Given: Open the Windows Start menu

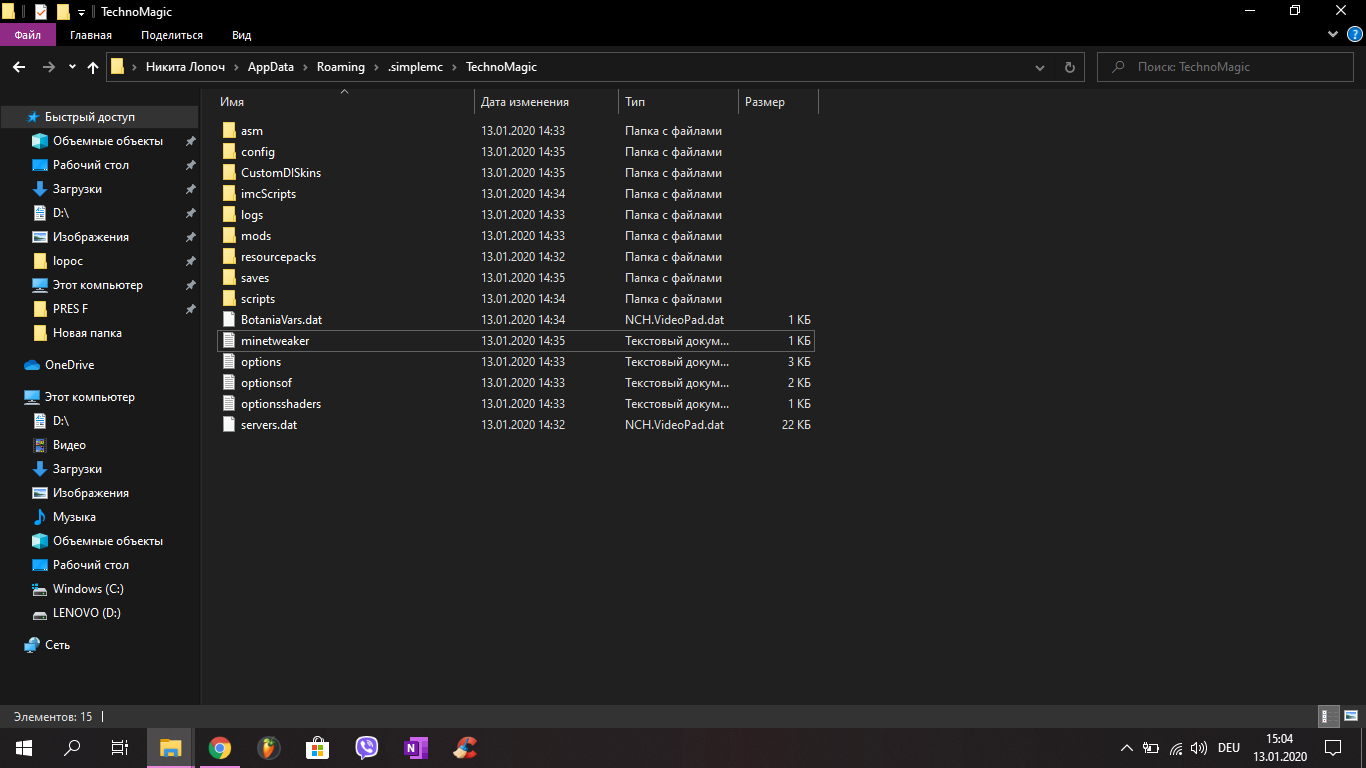Looking at the screenshot, I should pos(24,748).
